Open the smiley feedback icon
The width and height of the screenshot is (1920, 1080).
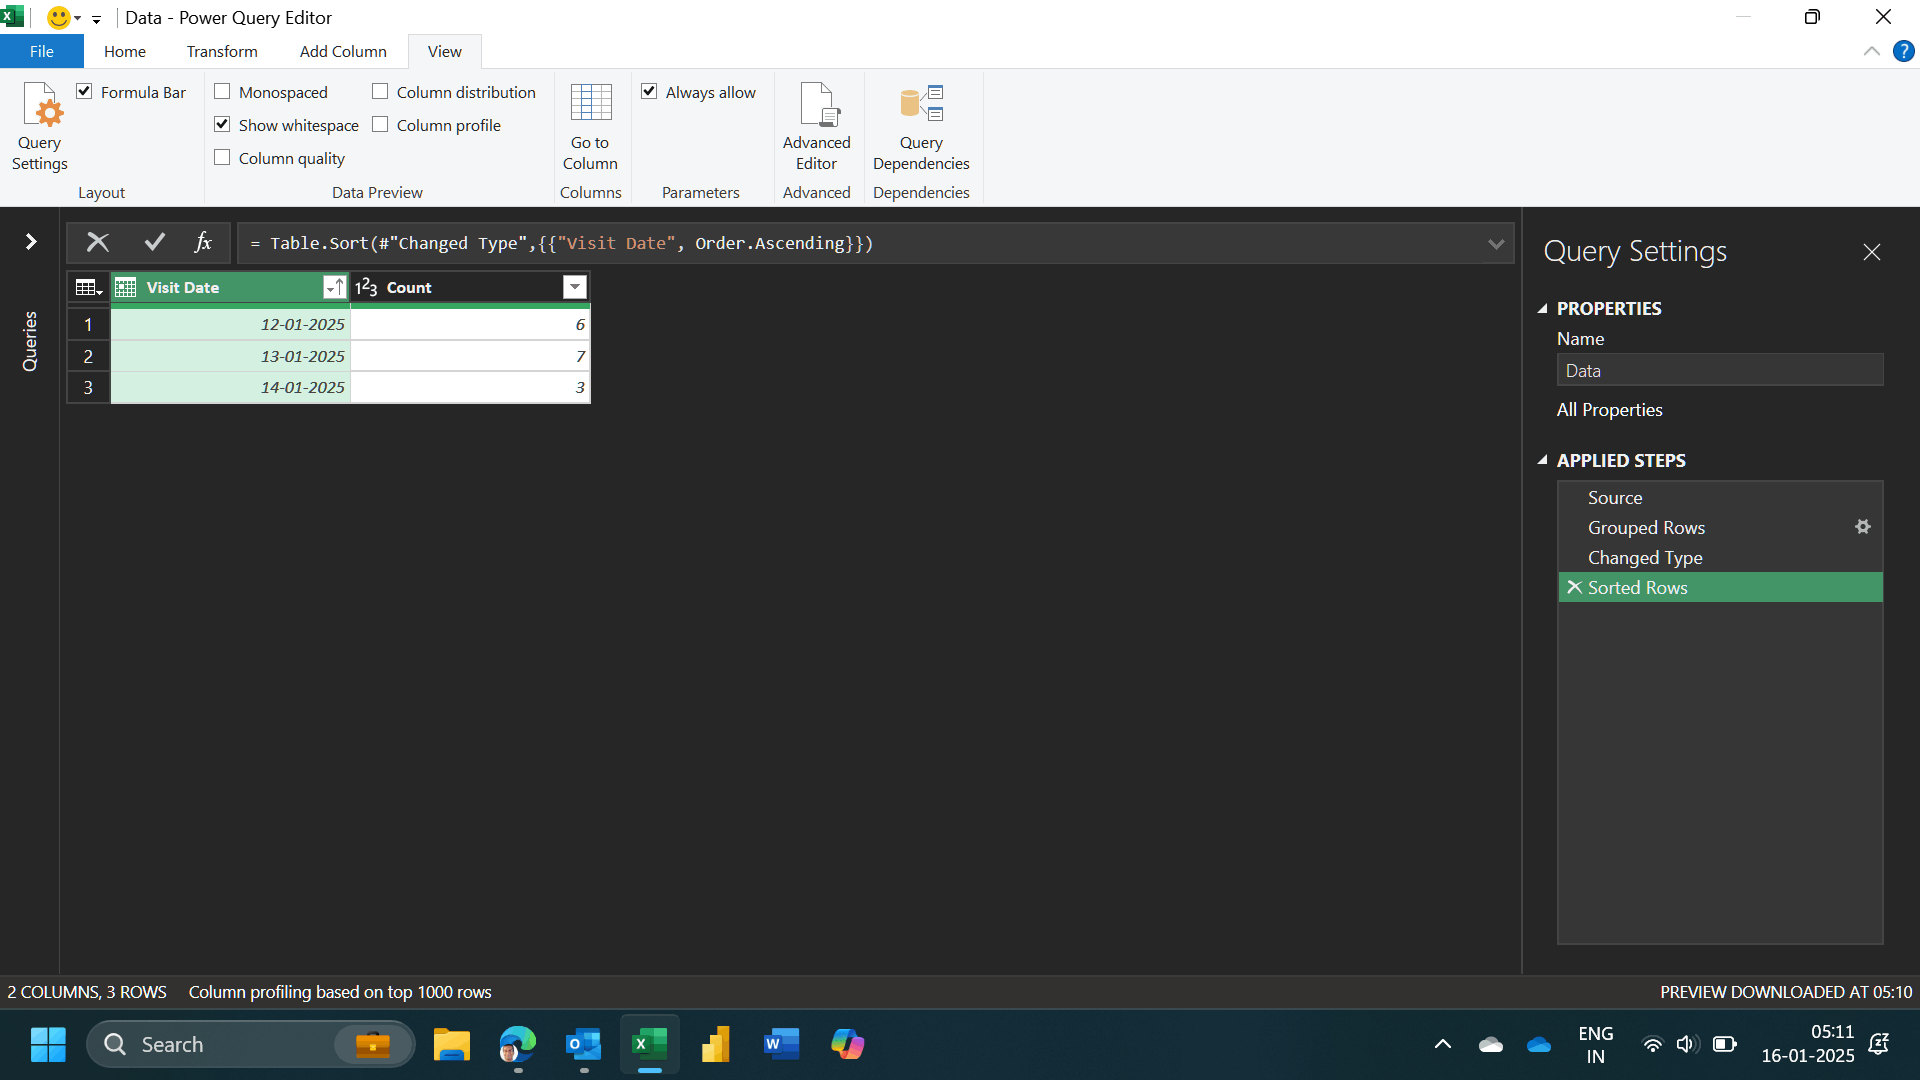59,18
